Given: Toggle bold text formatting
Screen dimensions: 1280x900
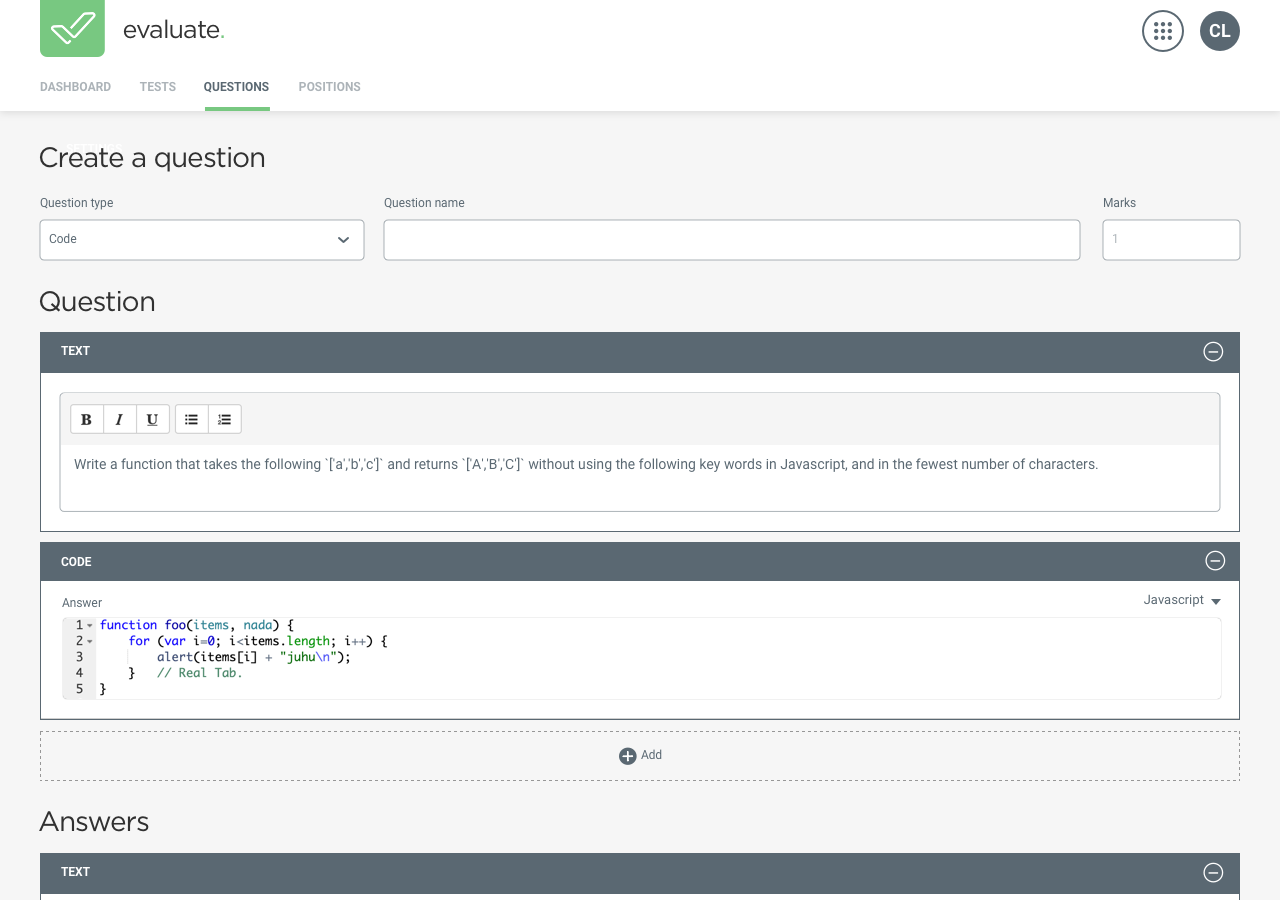Looking at the screenshot, I should pyautogui.click(x=87, y=419).
